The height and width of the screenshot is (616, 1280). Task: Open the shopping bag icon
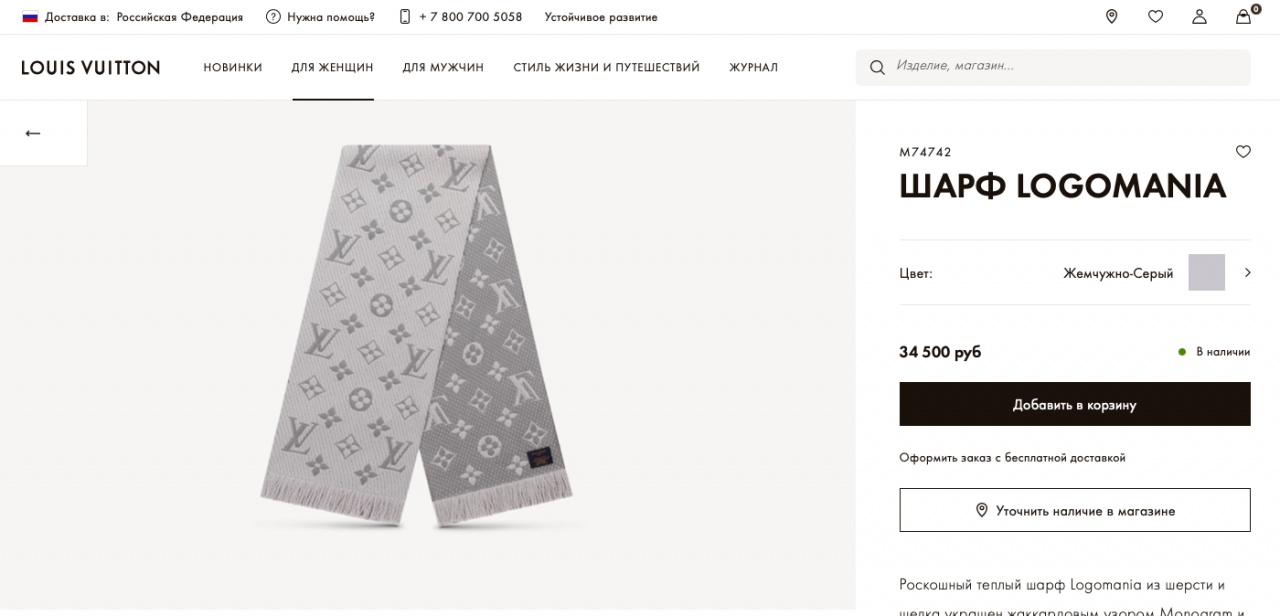(x=1243, y=17)
